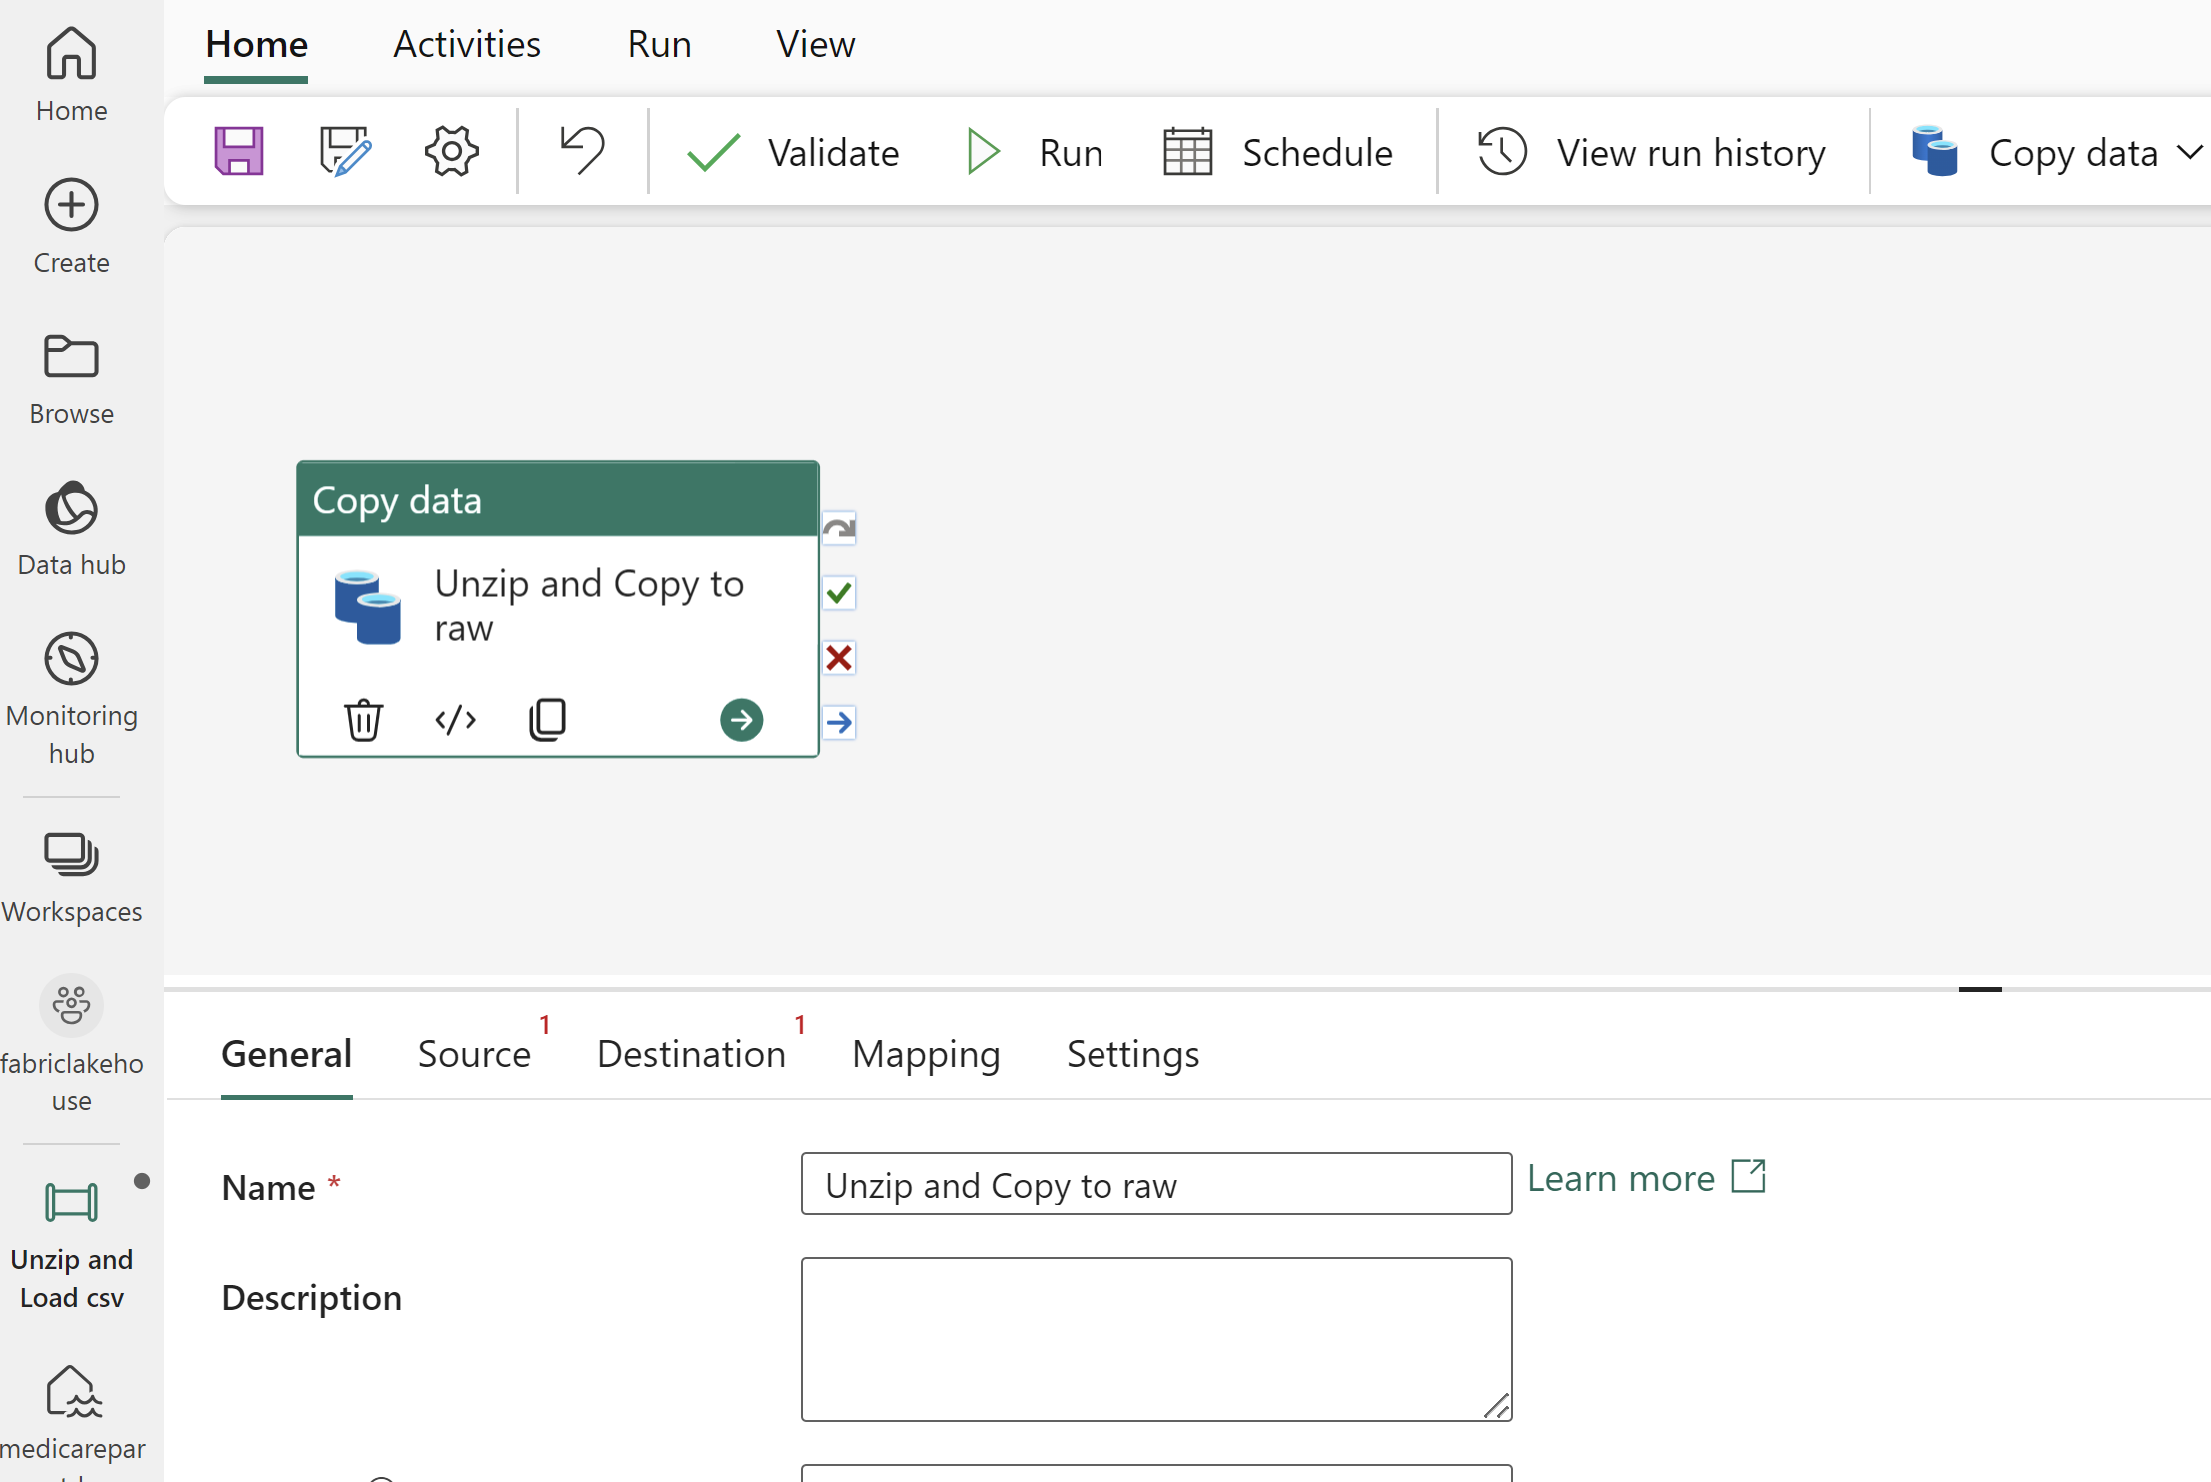The width and height of the screenshot is (2211, 1482).
Task: Click the Save As pencil icon
Action: 345,152
